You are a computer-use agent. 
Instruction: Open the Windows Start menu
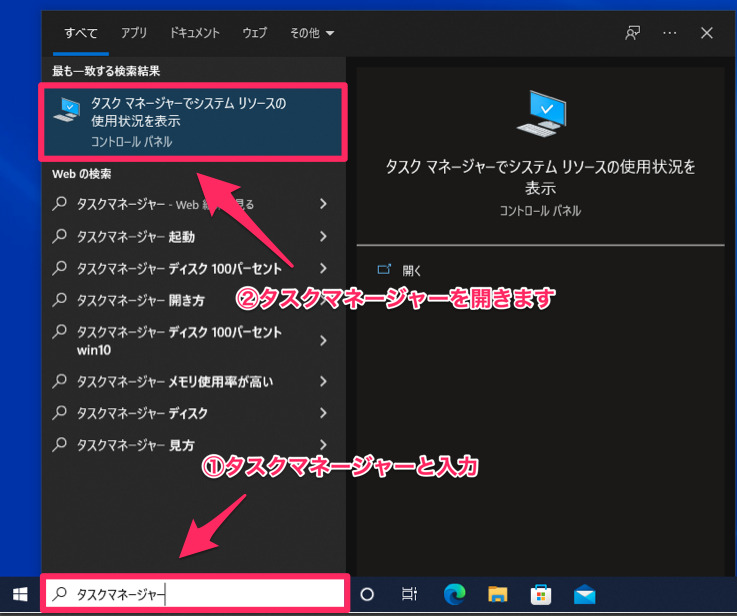[20, 594]
